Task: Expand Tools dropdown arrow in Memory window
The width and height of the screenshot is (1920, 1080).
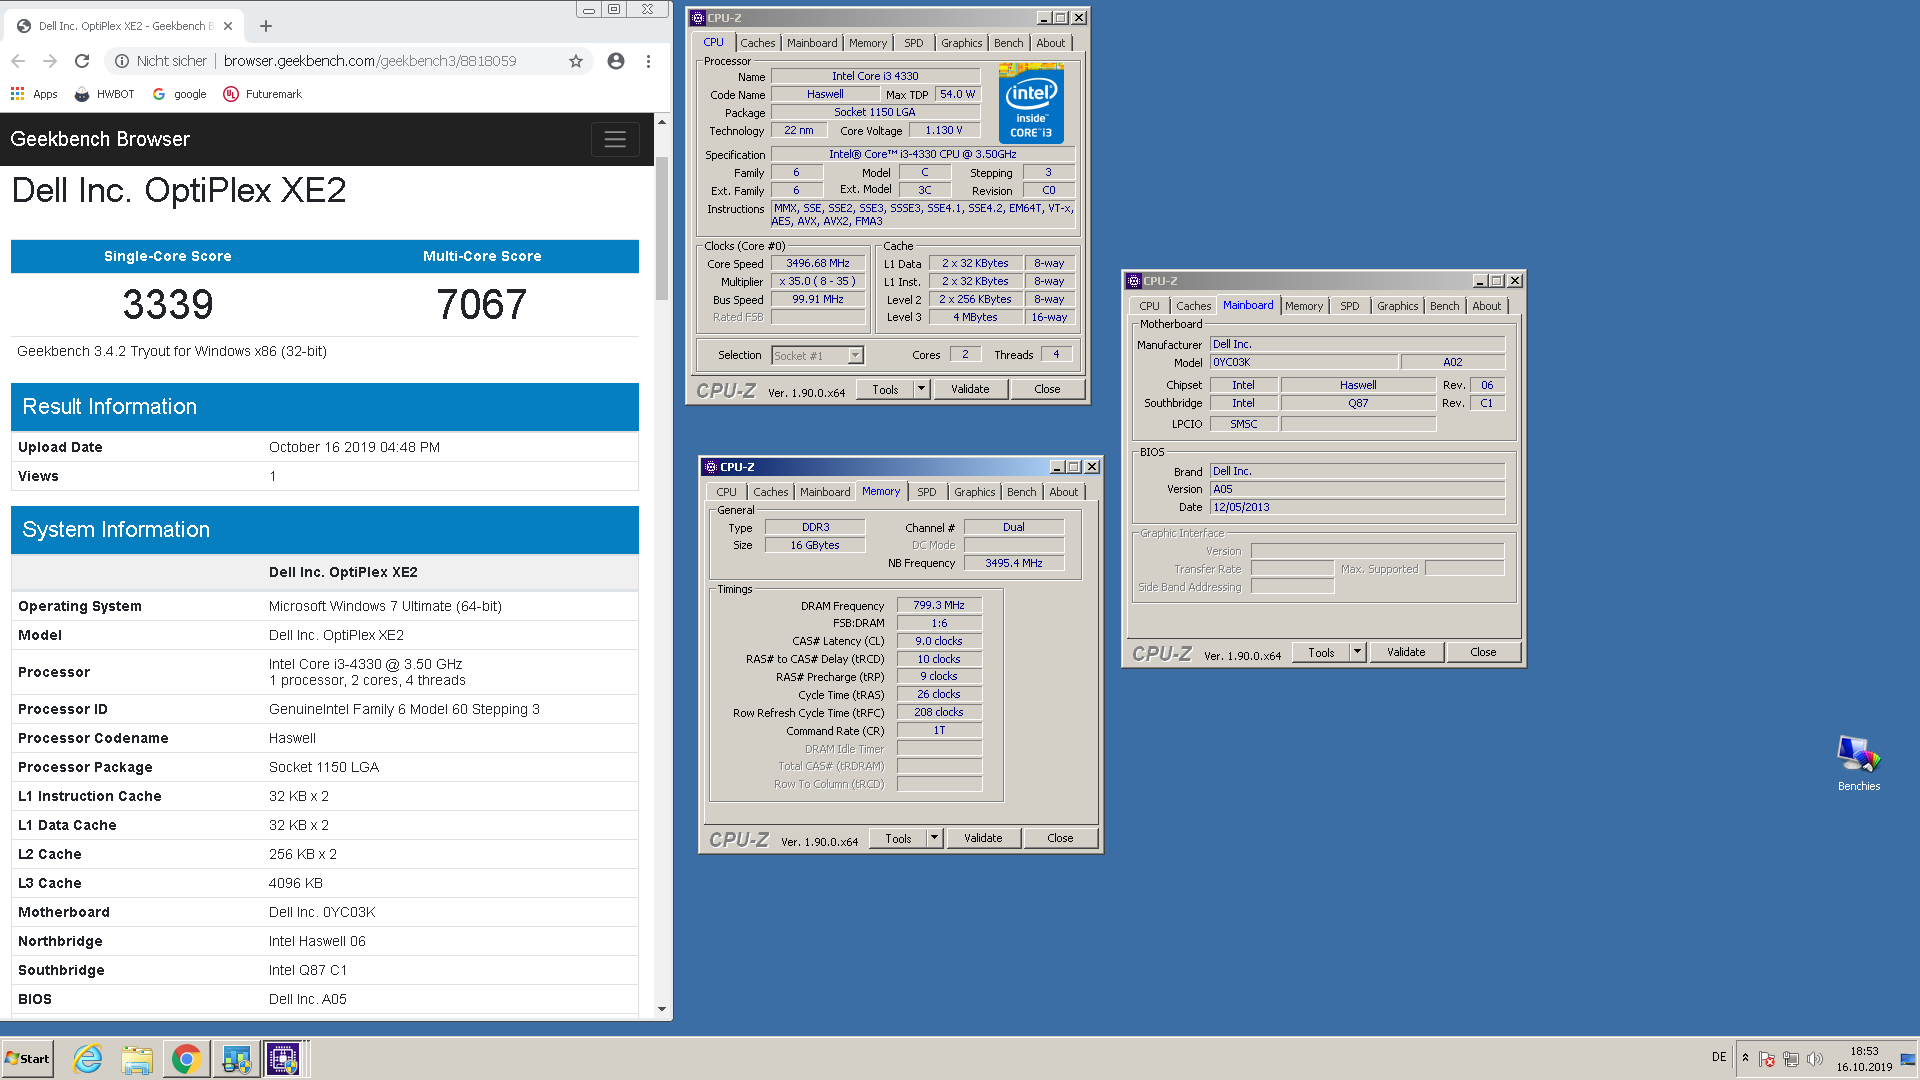Action: coord(934,839)
